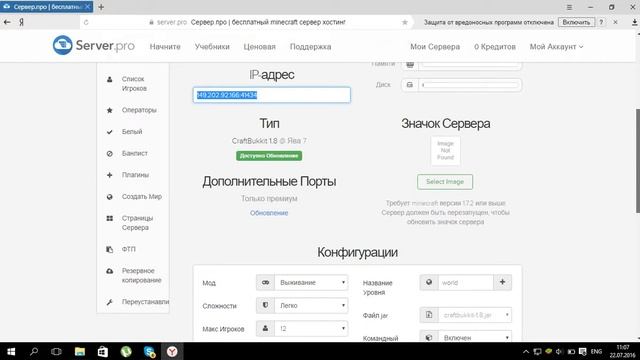This screenshot has height=360, width=640.
Task: Expand the Мой Аккаунт menu
Action: pos(556,47)
